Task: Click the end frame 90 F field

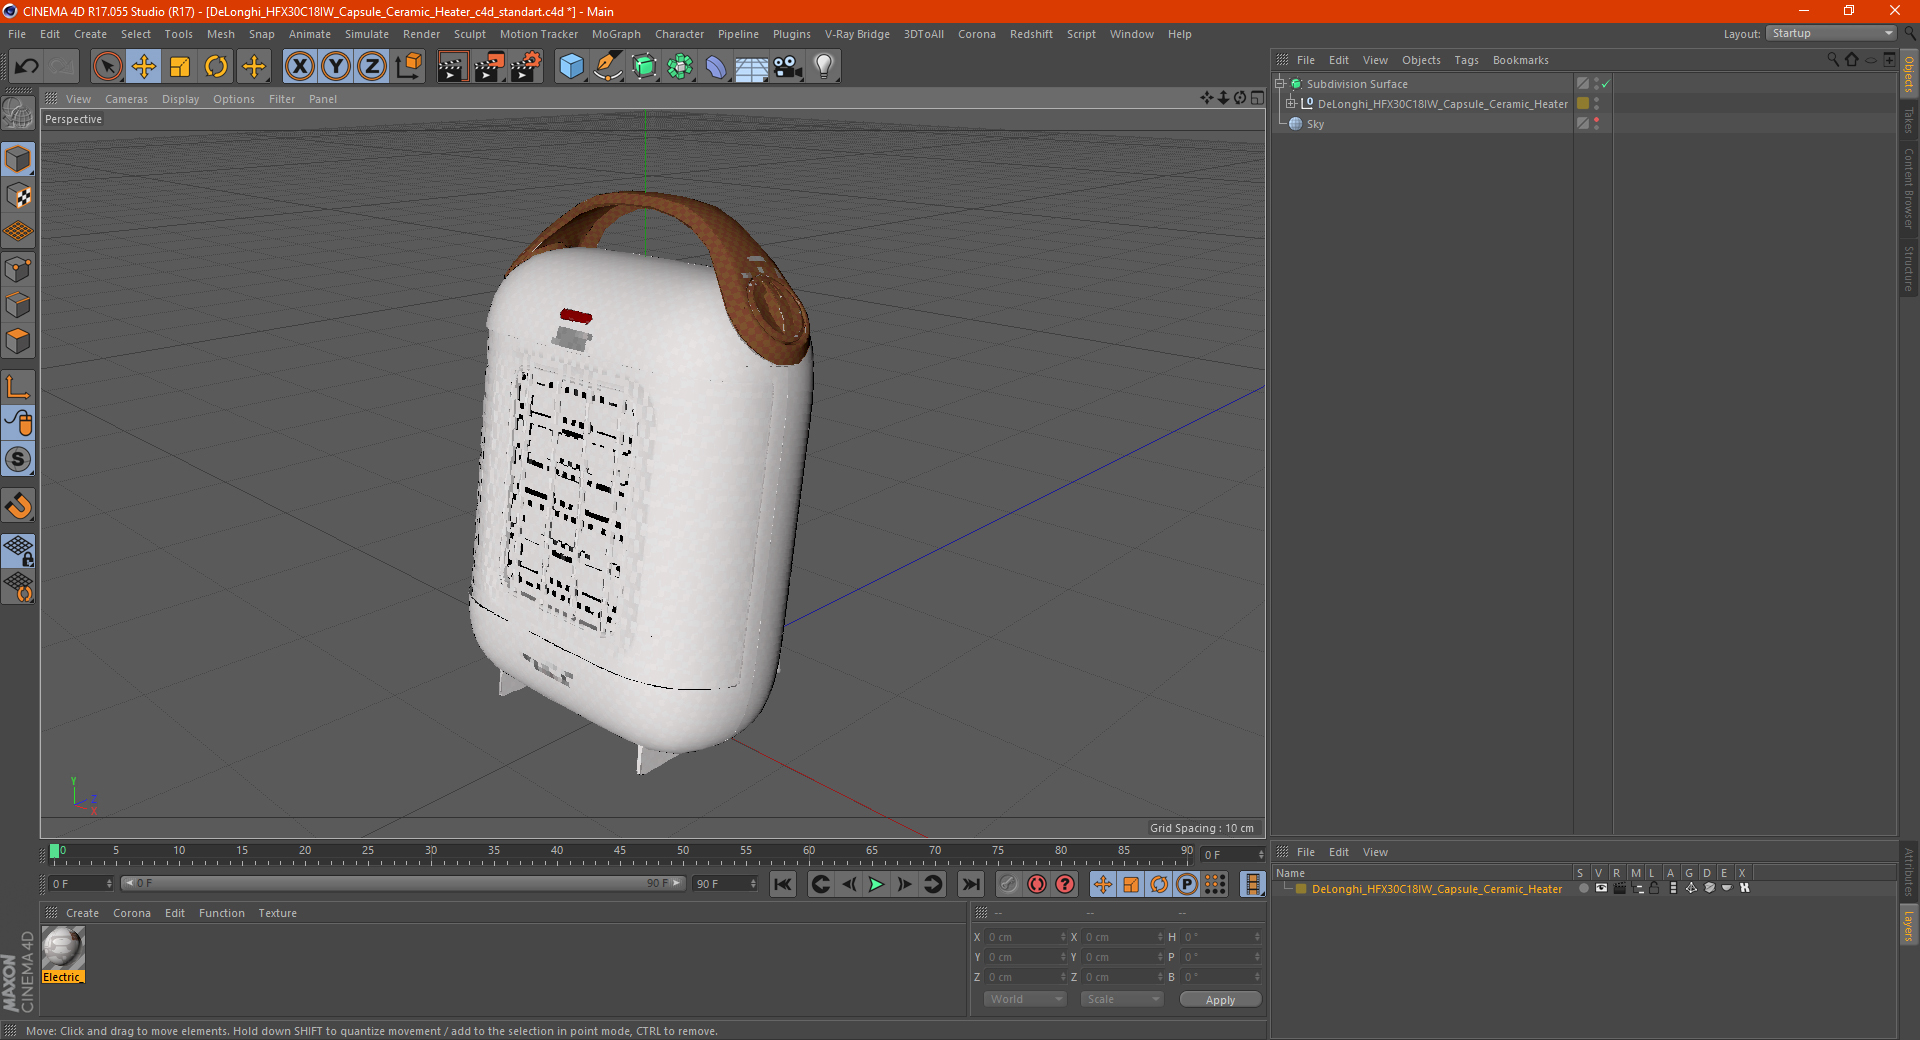Action: point(726,884)
